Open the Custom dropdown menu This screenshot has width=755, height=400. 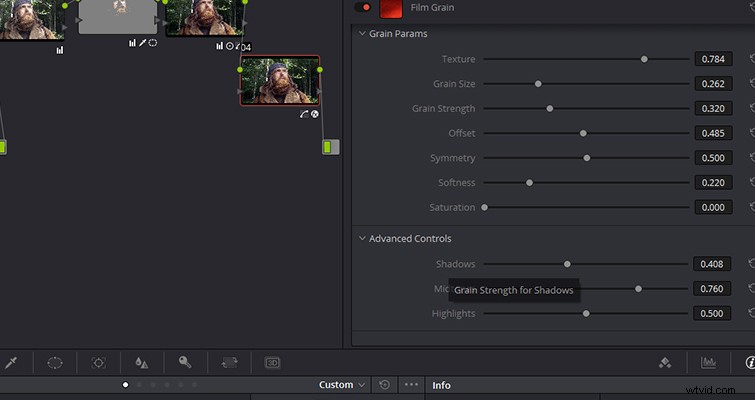(x=341, y=385)
